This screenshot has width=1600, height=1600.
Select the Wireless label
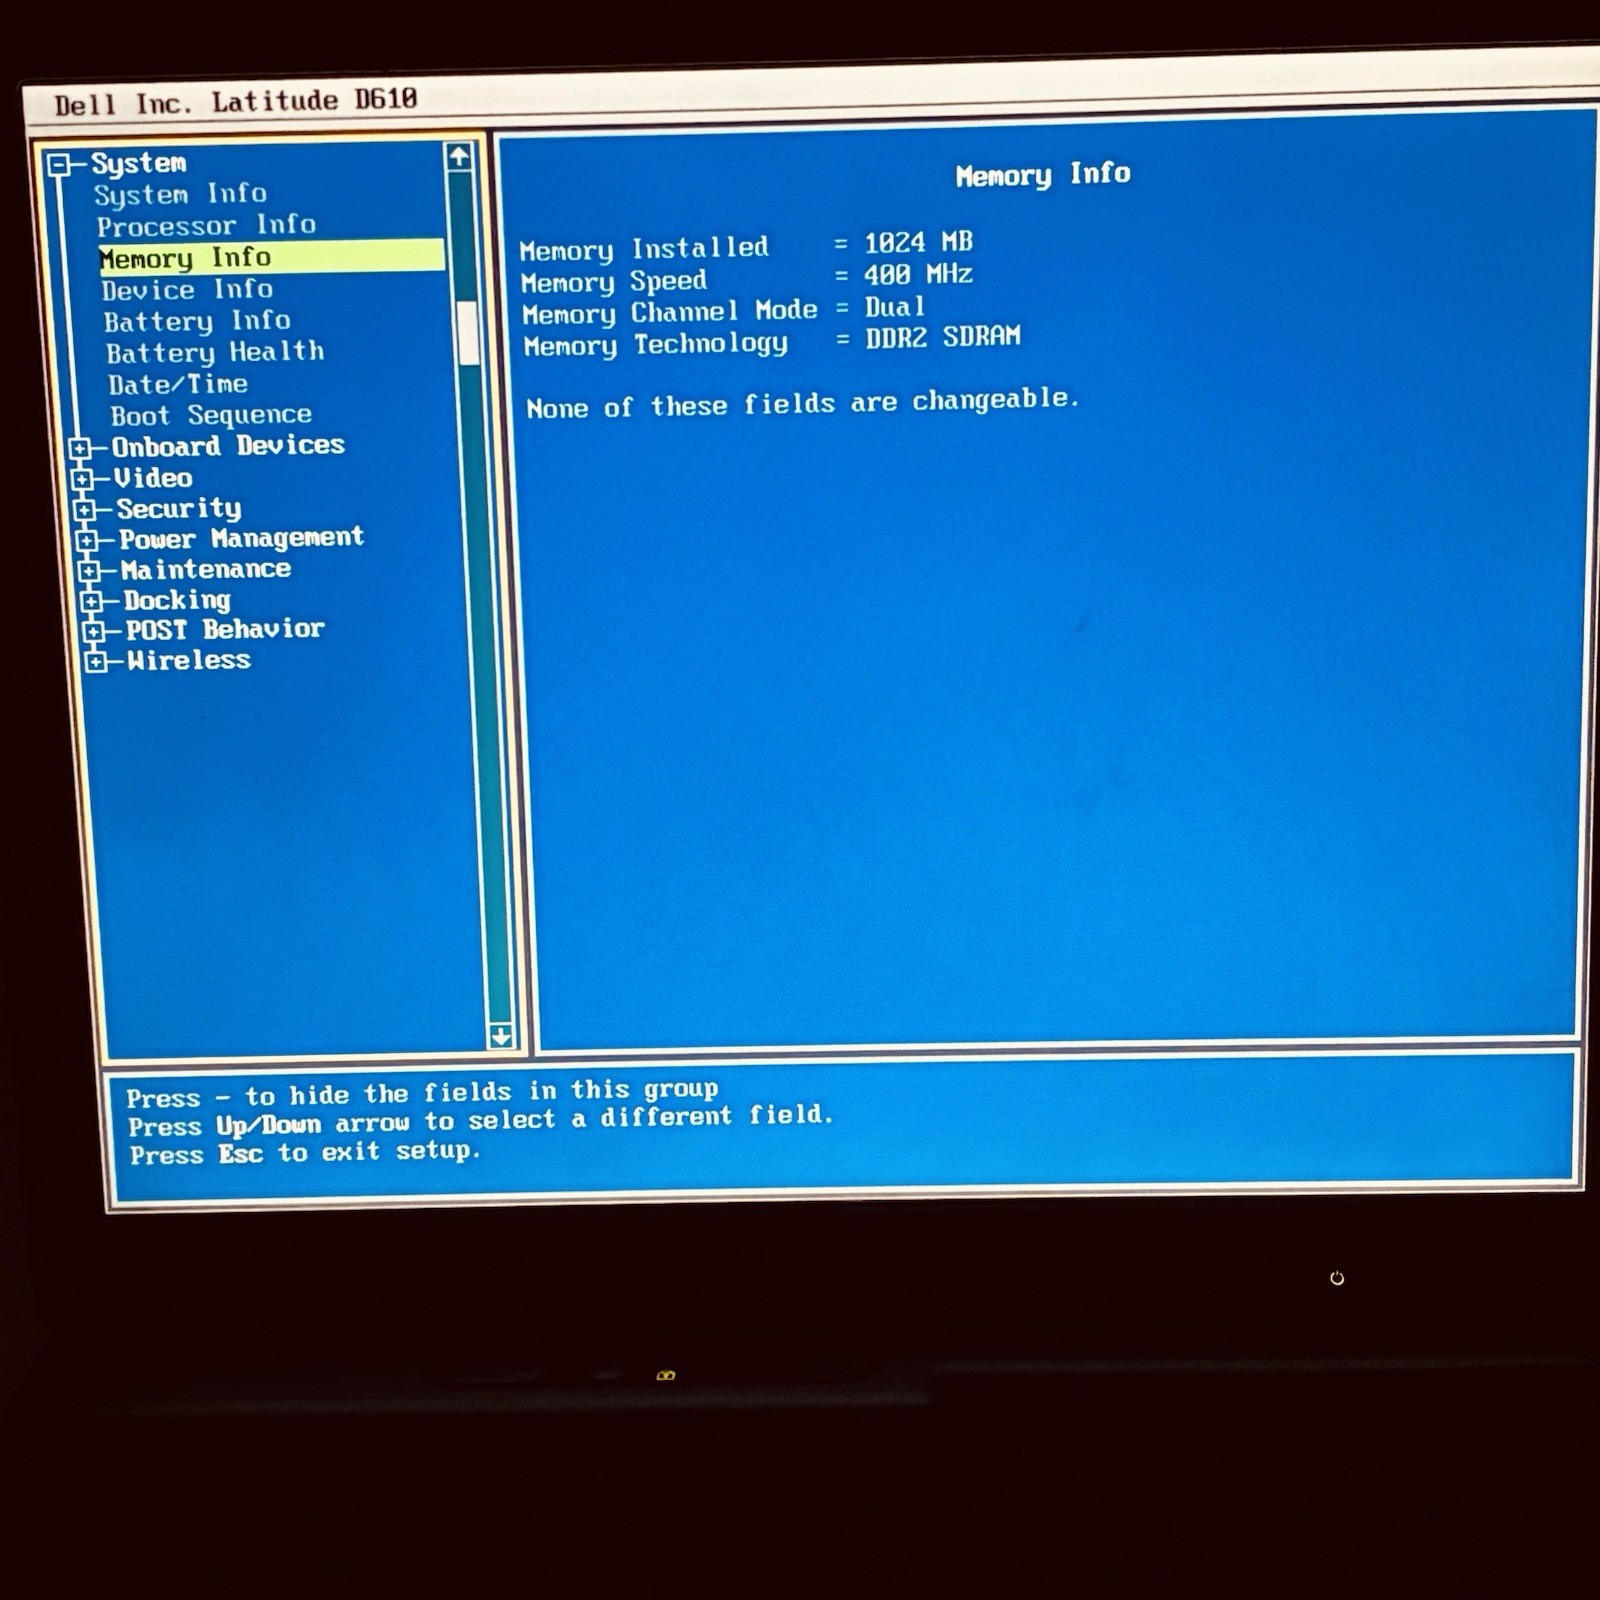[188, 660]
